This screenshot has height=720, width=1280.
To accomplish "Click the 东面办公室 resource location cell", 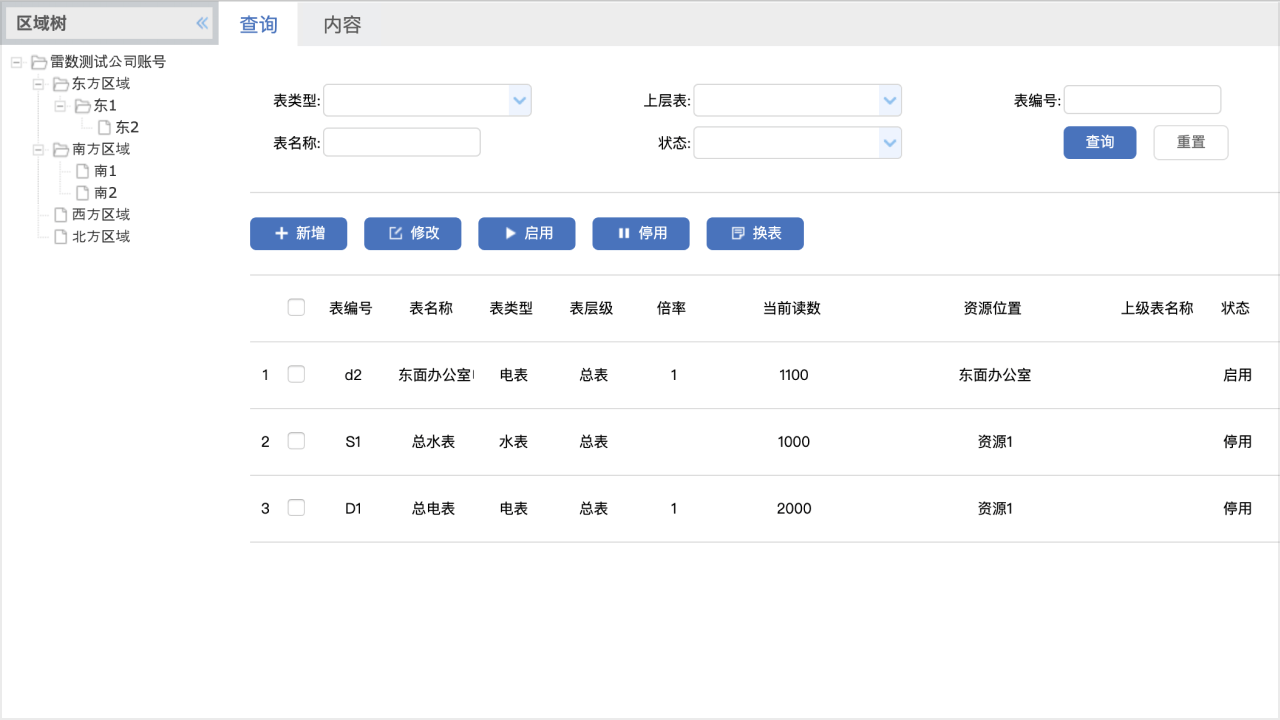I will point(995,375).
